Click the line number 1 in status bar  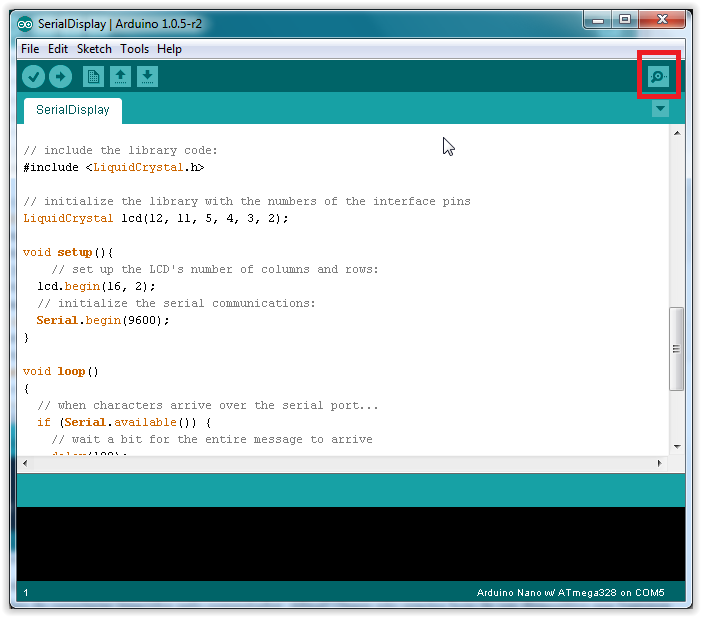coord(26,593)
